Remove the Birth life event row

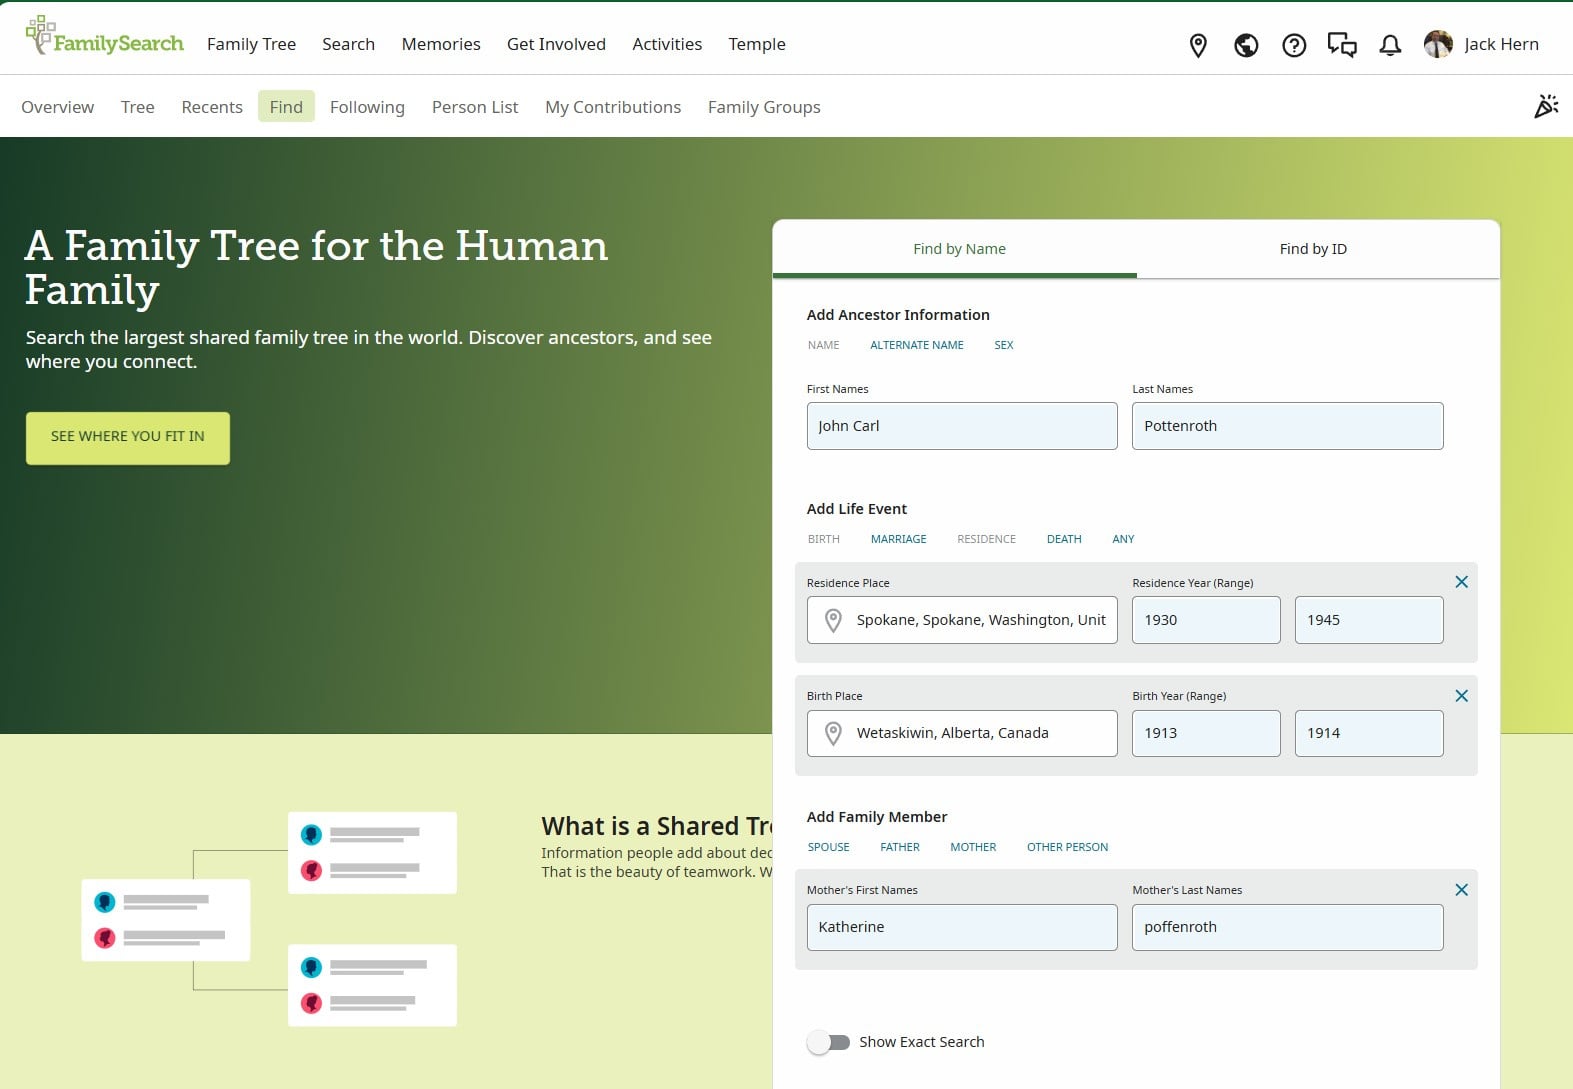[x=1461, y=696]
